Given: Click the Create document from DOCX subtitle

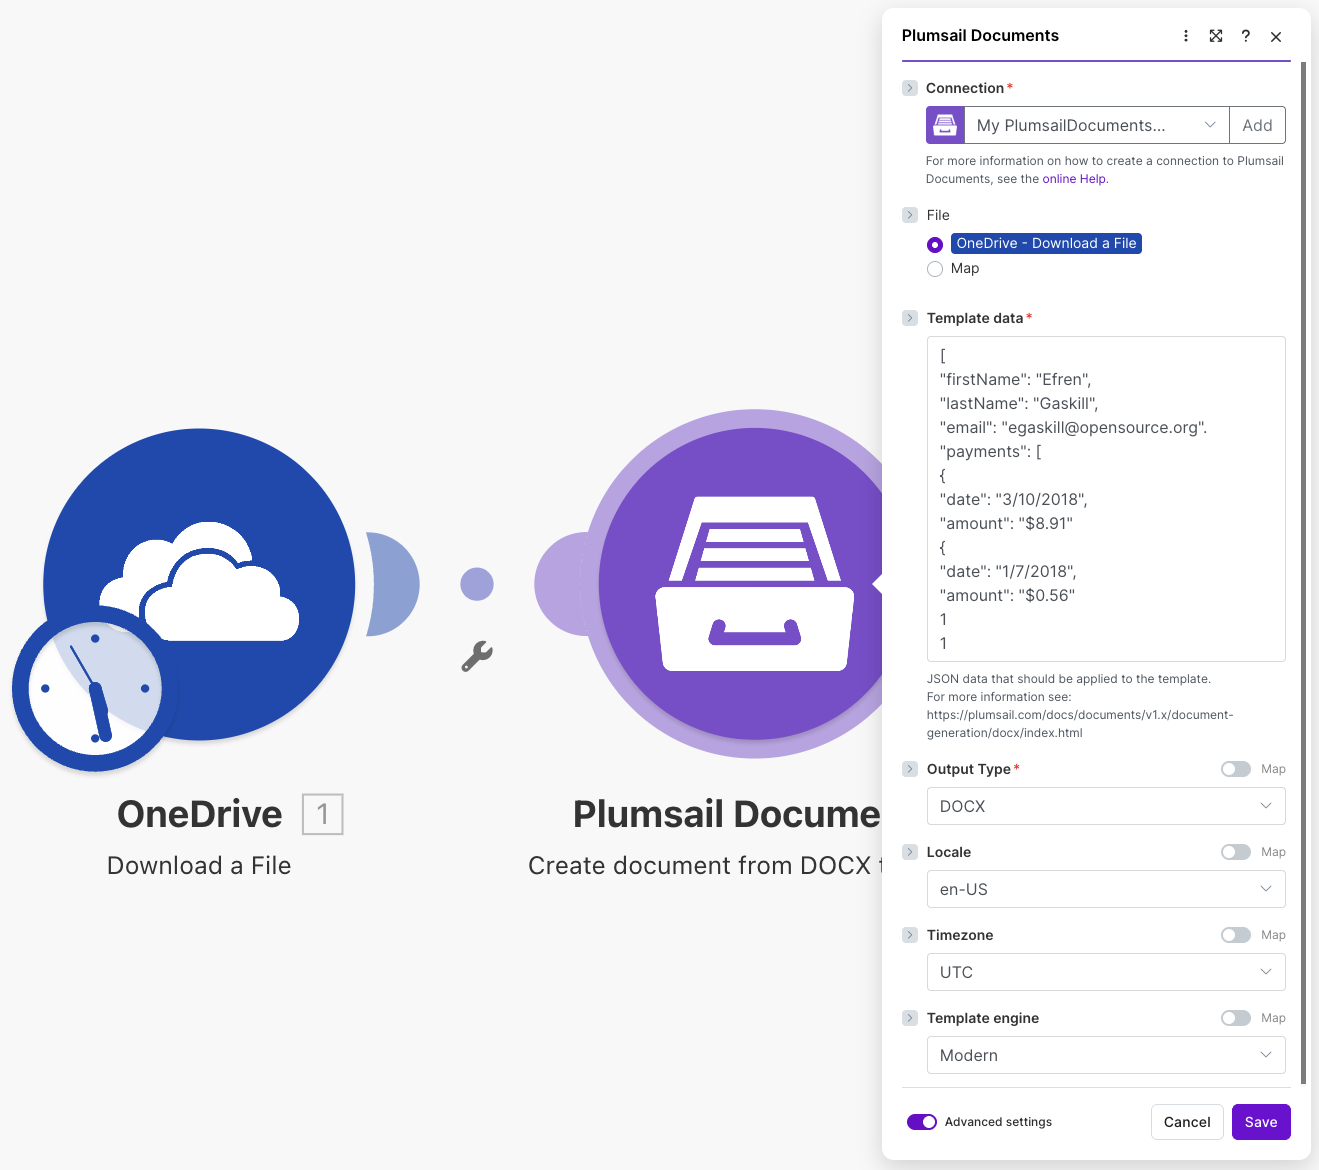Looking at the screenshot, I should [705, 866].
